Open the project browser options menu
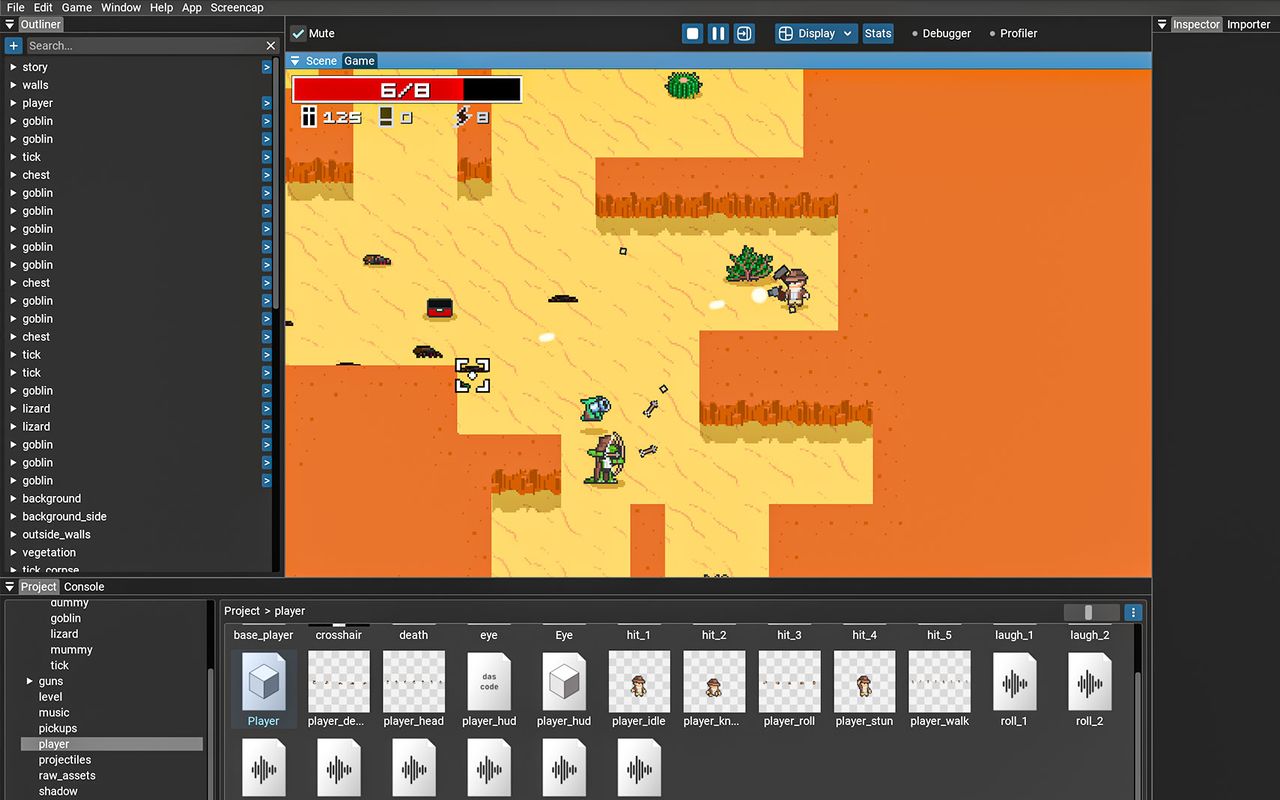This screenshot has height=800, width=1280. 1133,612
